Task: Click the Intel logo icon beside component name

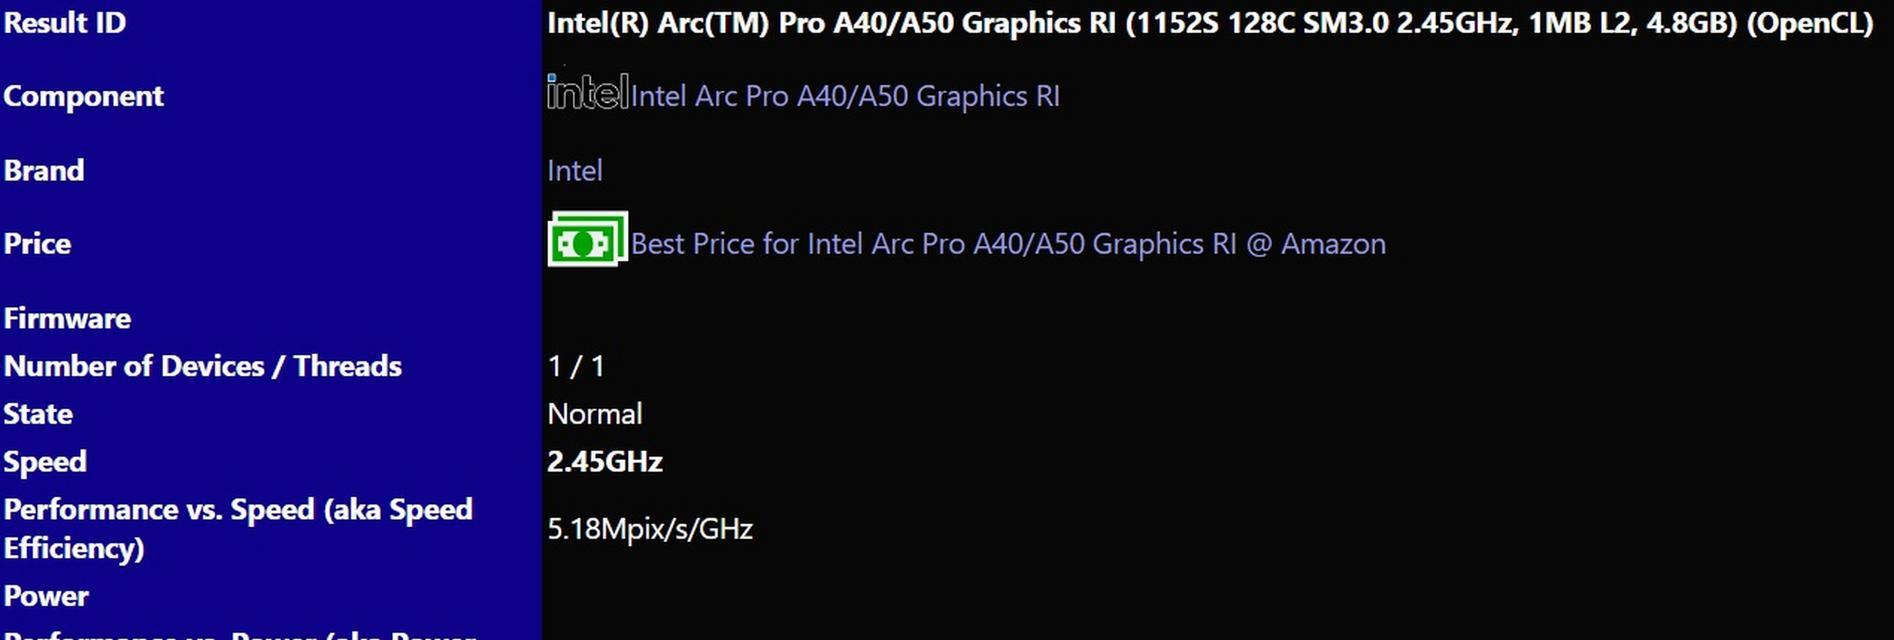Action: coord(588,92)
